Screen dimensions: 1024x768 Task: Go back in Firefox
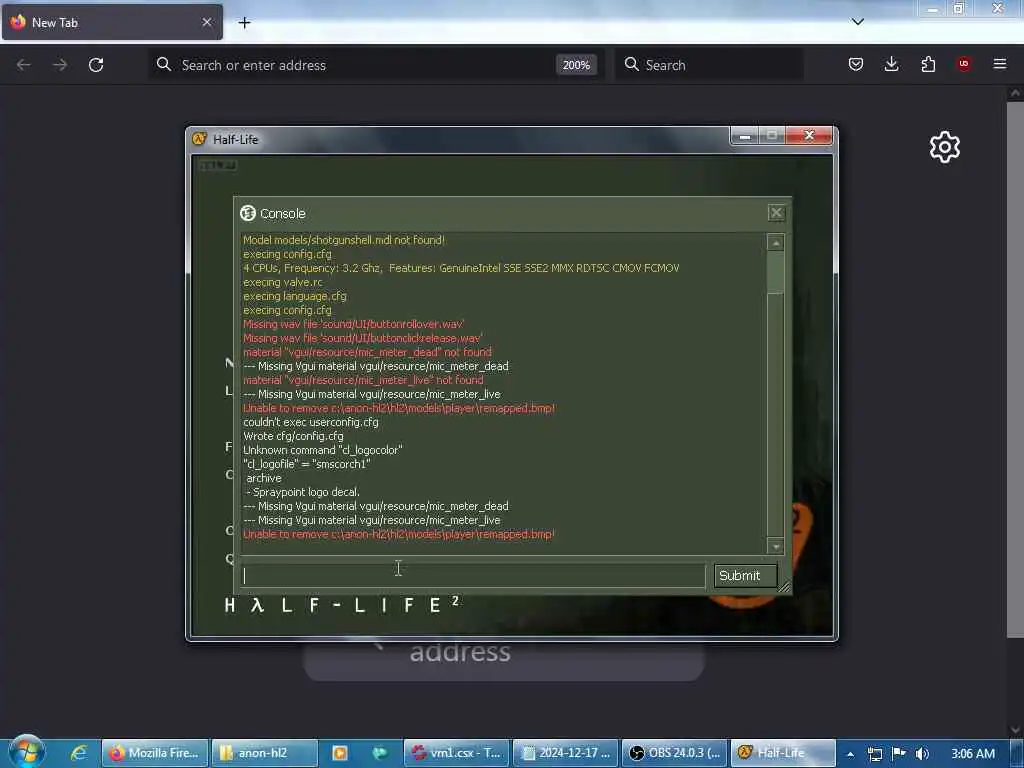click(x=24, y=65)
